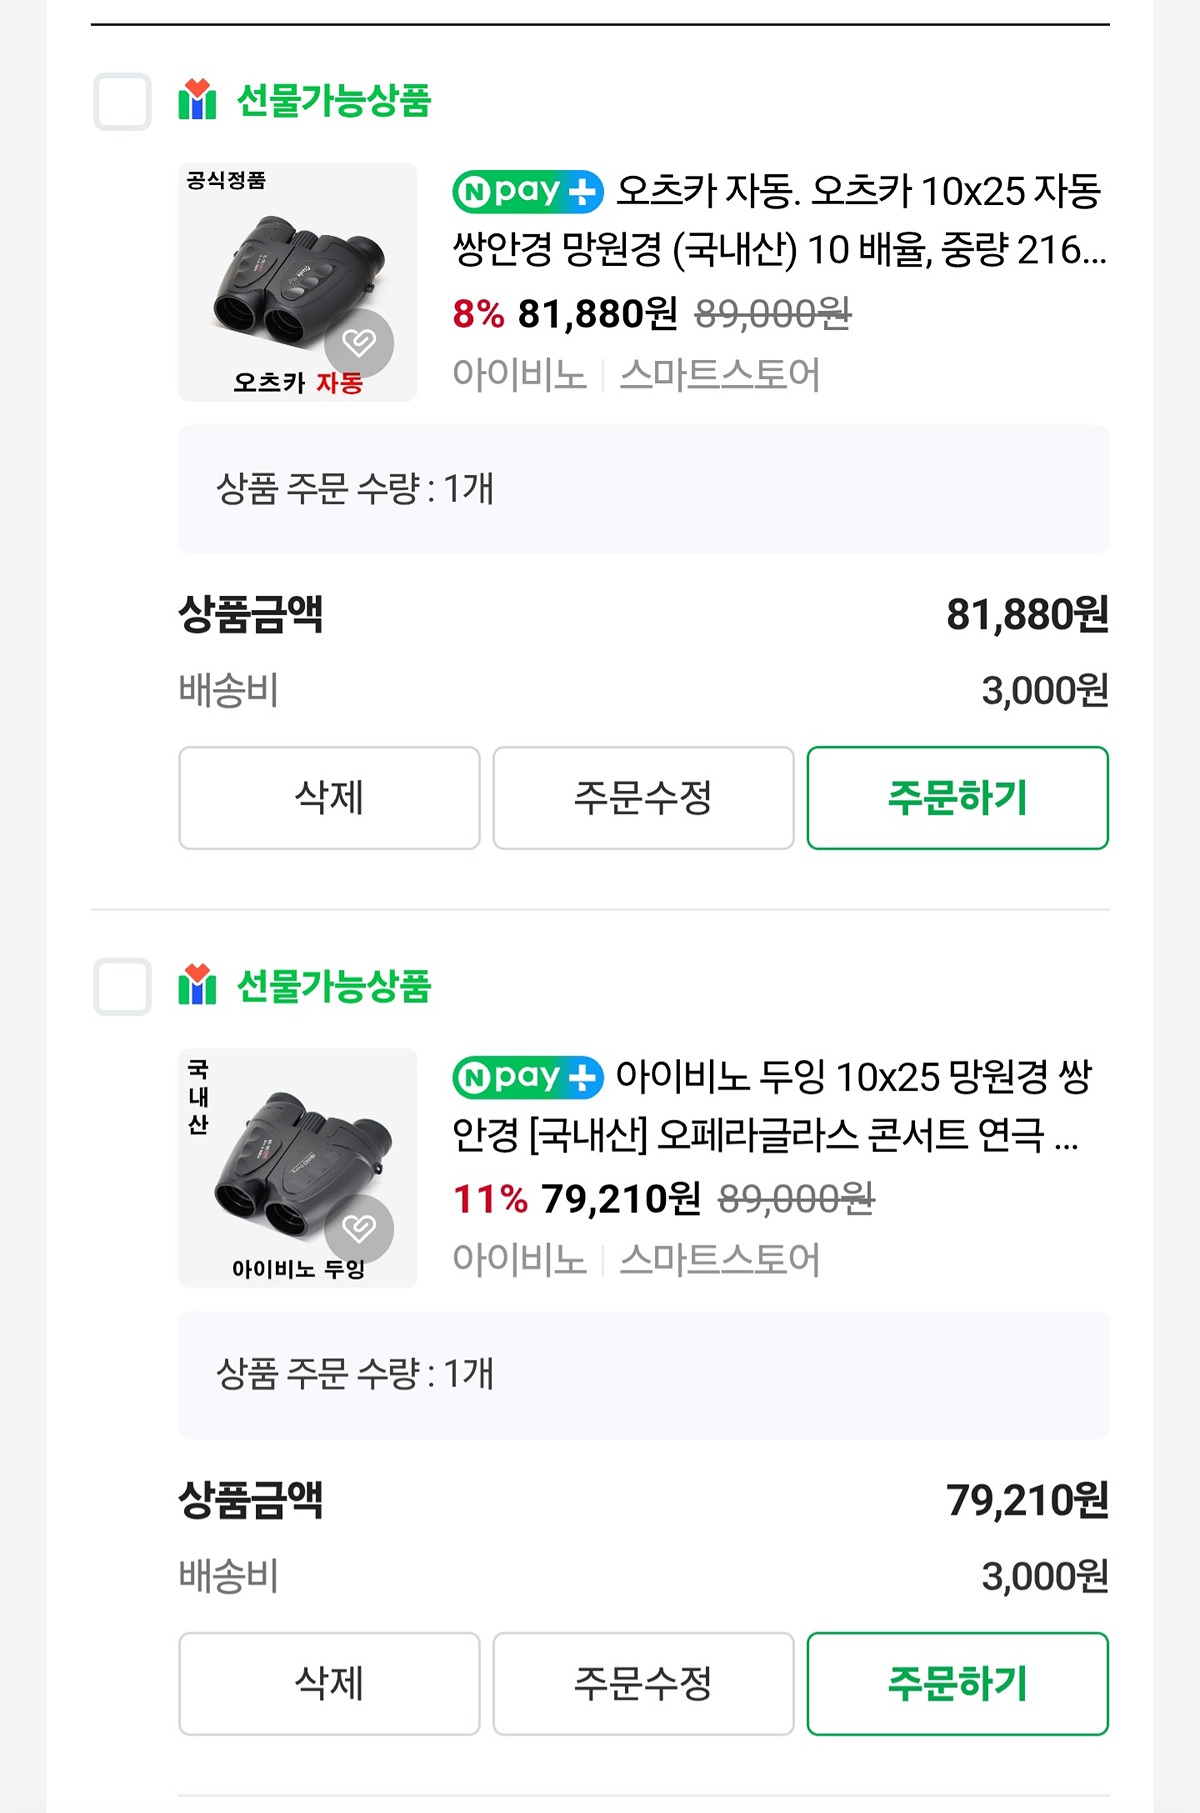Click the gift icon above Otsuka binoculars
1200x1813 pixels.
point(197,100)
